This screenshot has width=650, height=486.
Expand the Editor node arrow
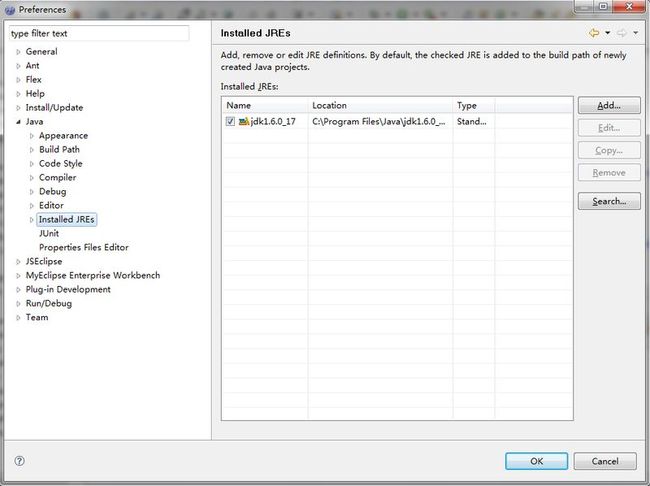(x=32, y=206)
